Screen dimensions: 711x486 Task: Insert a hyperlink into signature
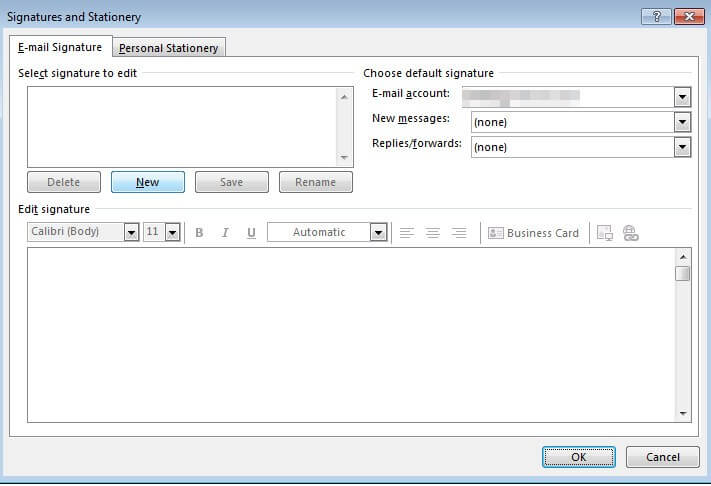pyautogui.click(x=630, y=233)
